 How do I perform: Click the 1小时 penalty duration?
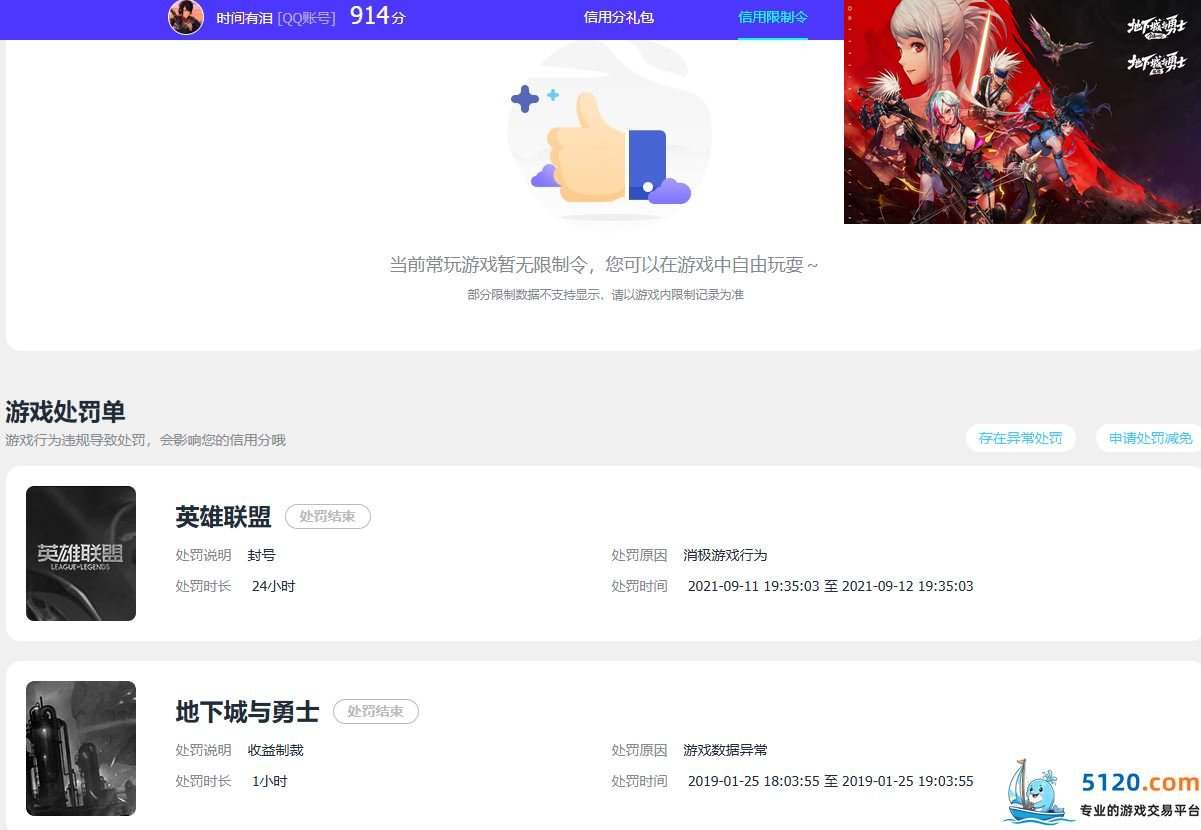point(269,781)
